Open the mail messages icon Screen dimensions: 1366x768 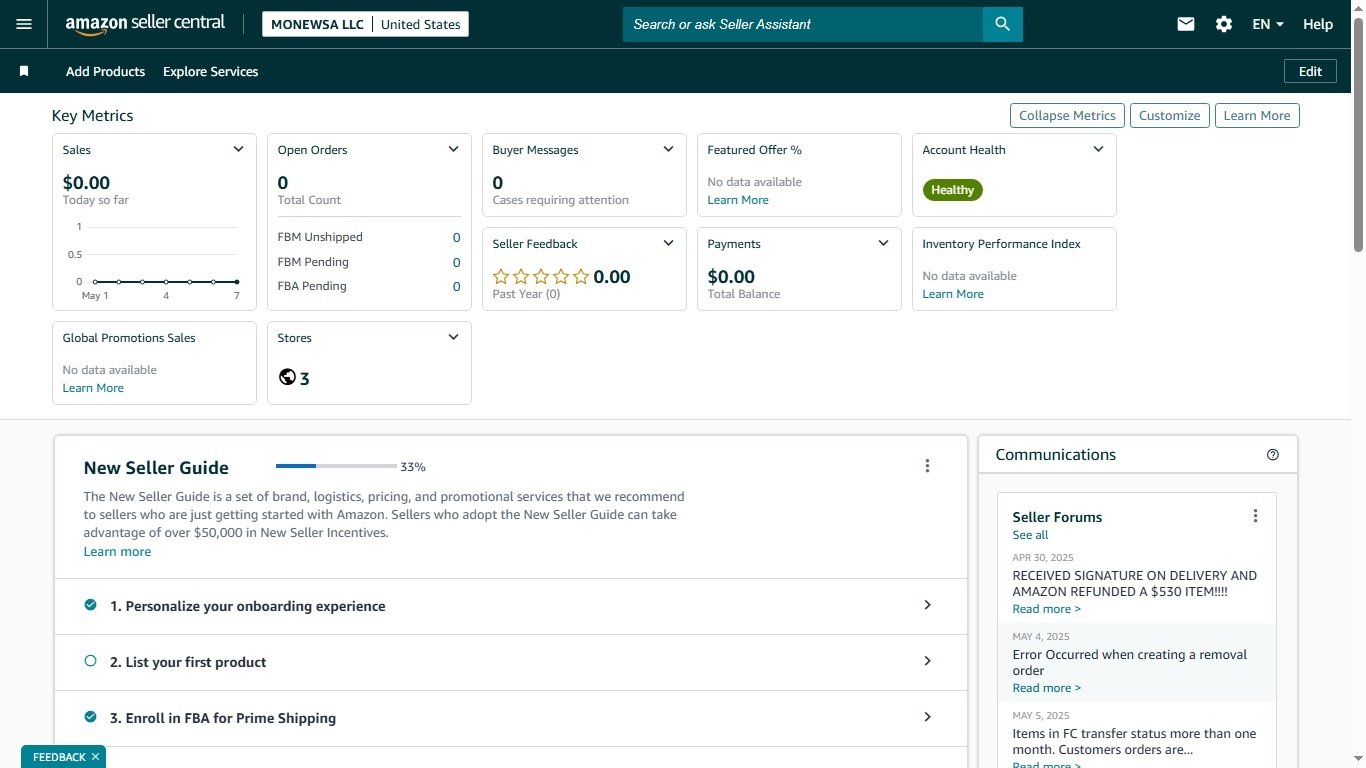[1186, 24]
